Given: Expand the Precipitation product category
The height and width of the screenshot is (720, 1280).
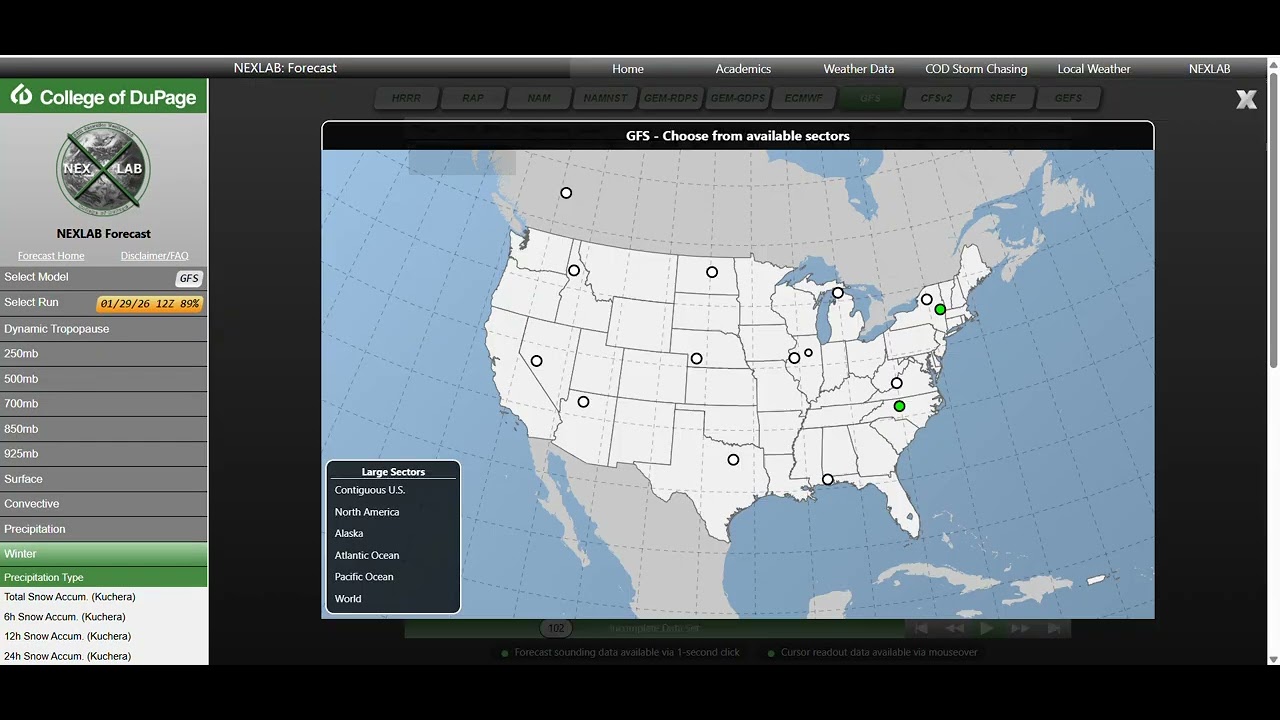Looking at the screenshot, I should pos(104,529).
